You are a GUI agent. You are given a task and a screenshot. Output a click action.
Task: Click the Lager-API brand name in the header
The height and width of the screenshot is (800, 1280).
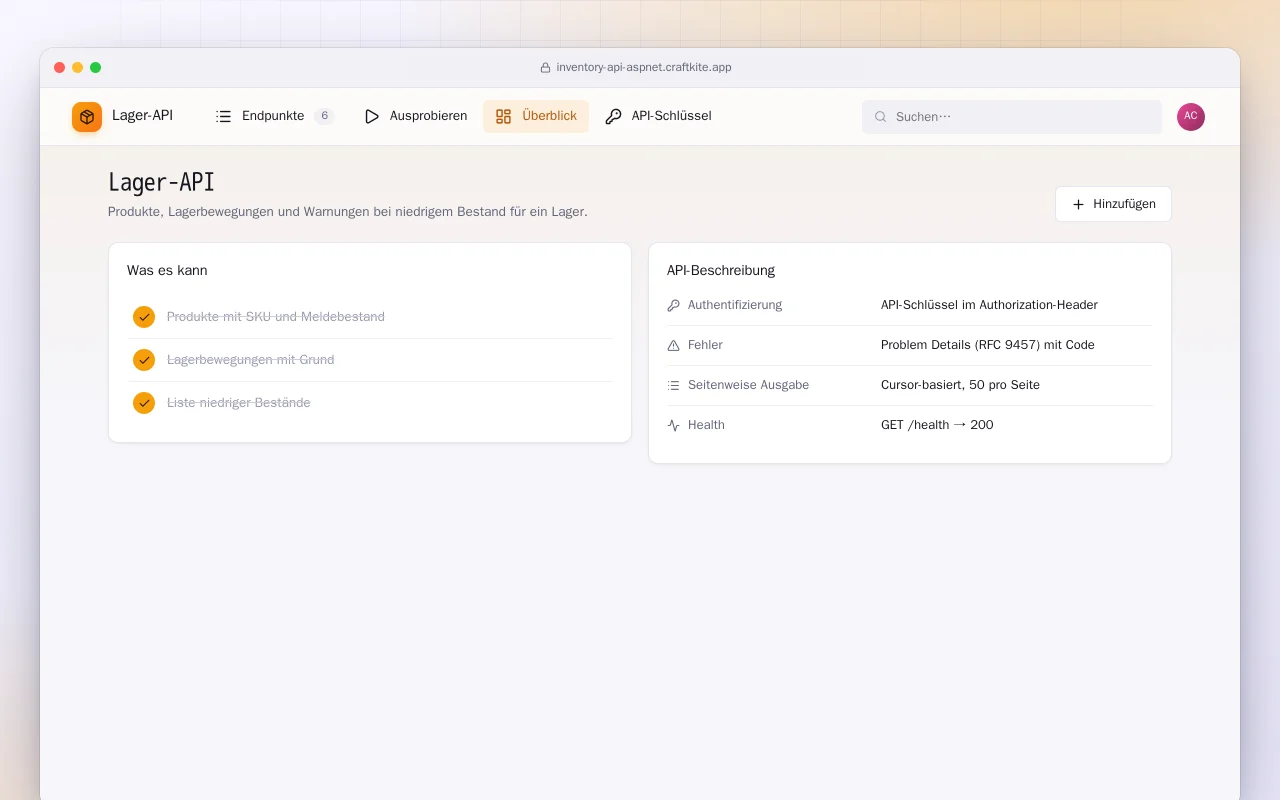click(142, 116)
